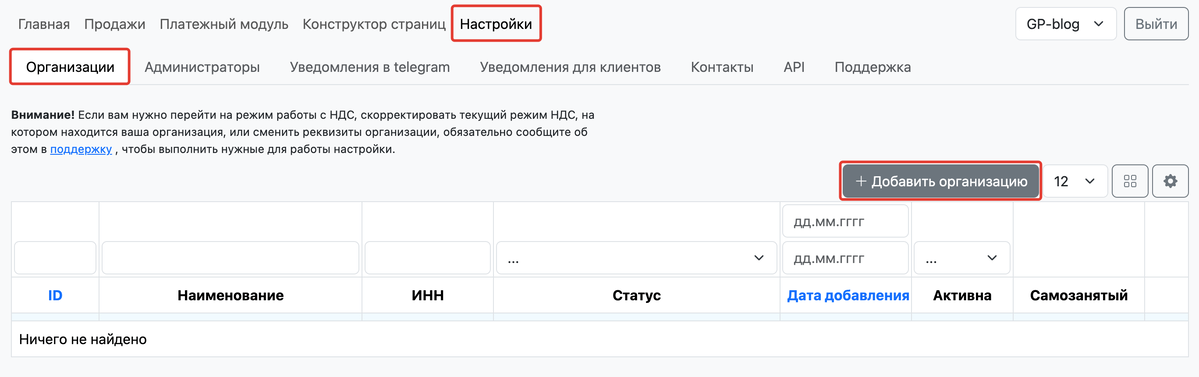Open Конструктор страниц in top menu
Viewport: 1199px width, 377px height.
click(374, 24)
